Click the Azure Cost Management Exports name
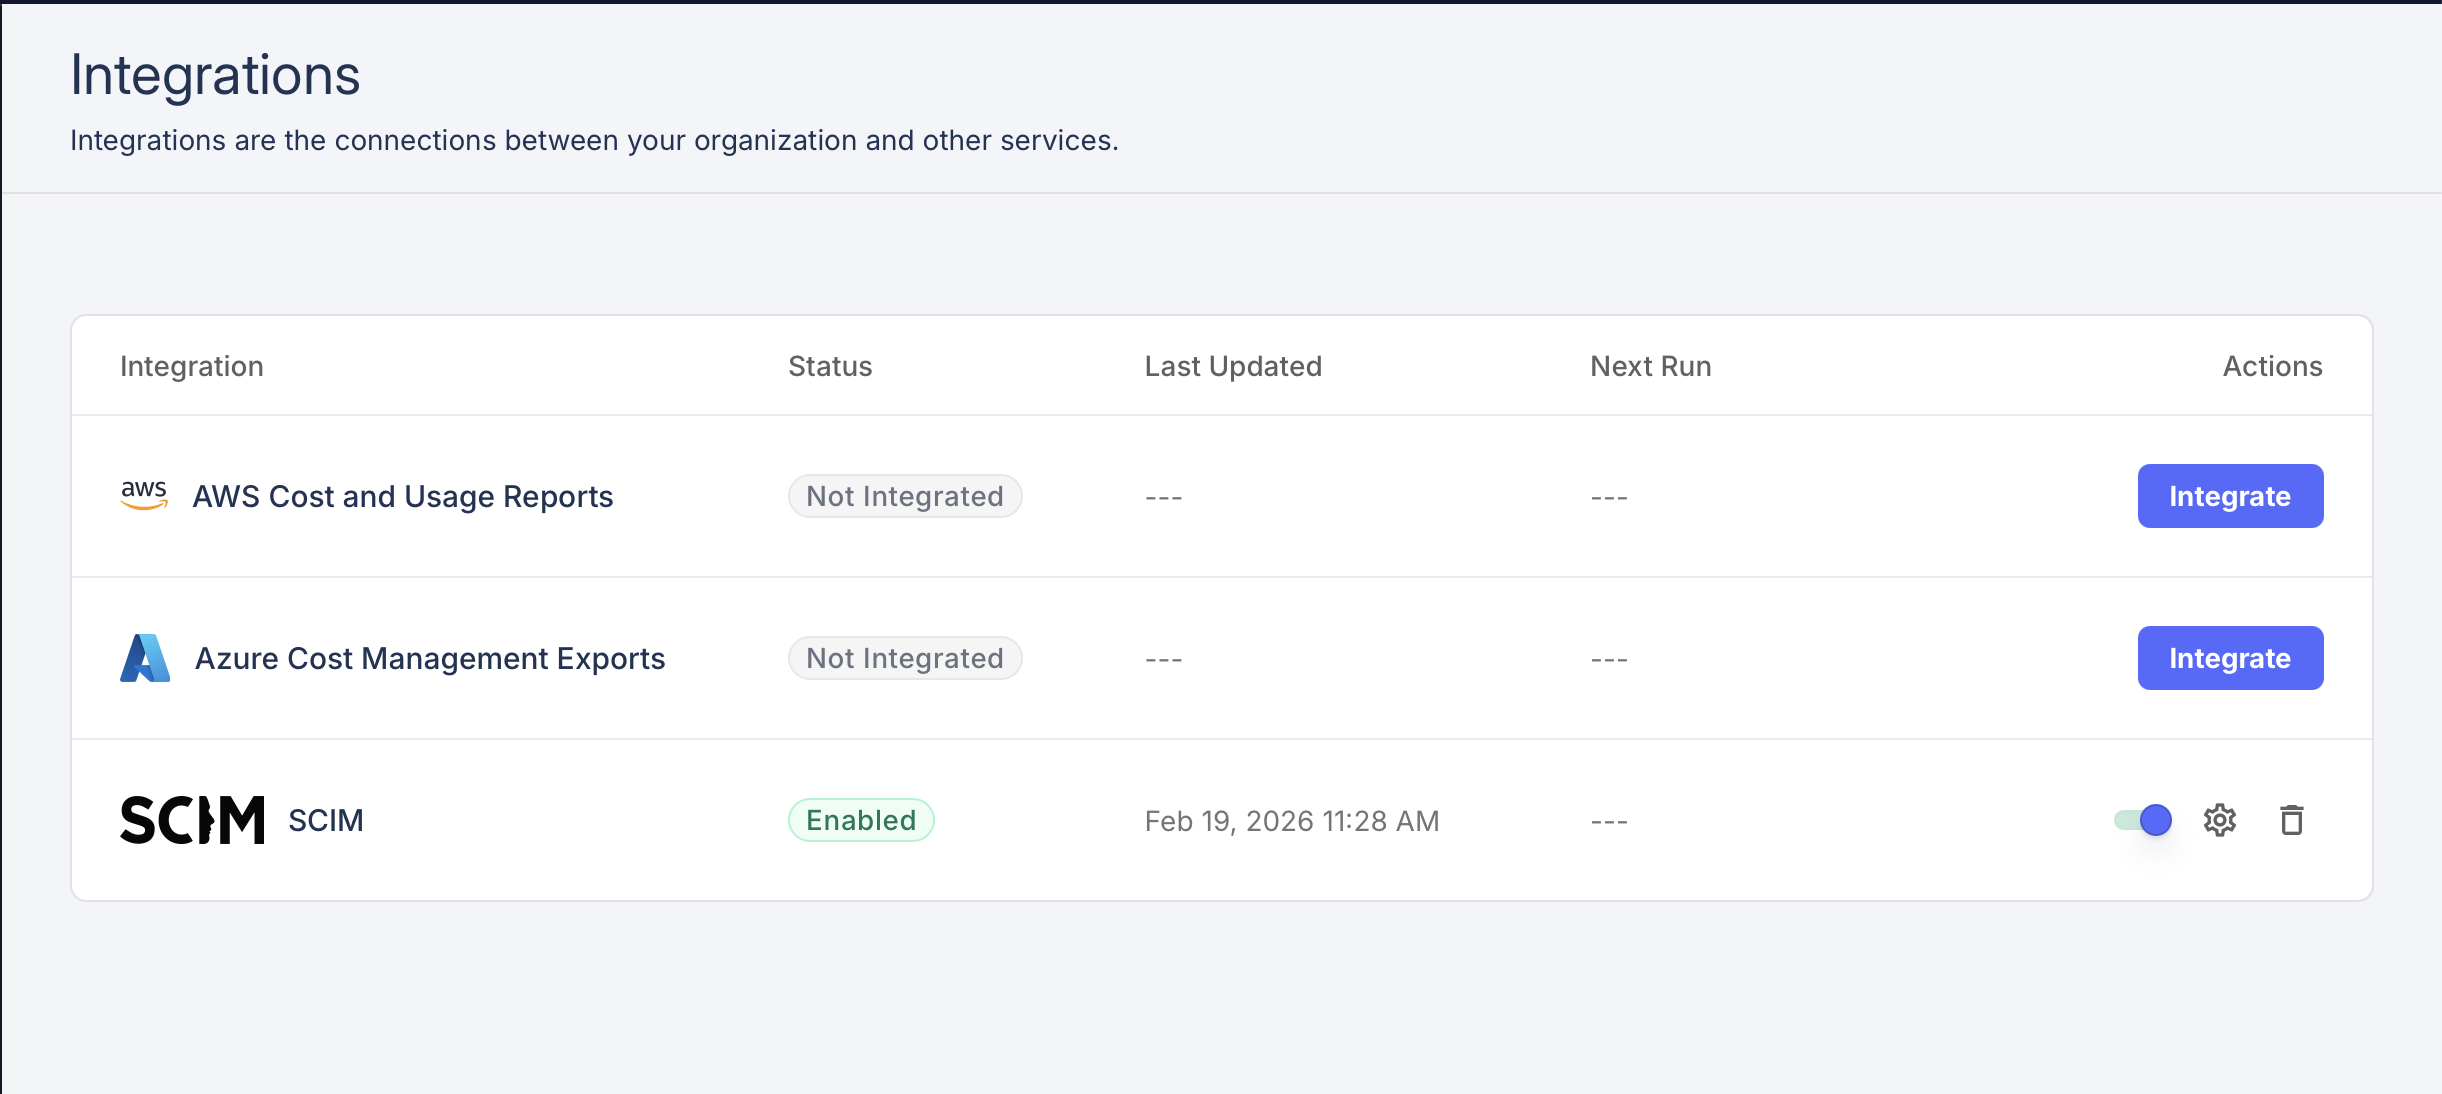Image resolution: width=2442 pixels, height=1094 pixels. tap(430, 657)
